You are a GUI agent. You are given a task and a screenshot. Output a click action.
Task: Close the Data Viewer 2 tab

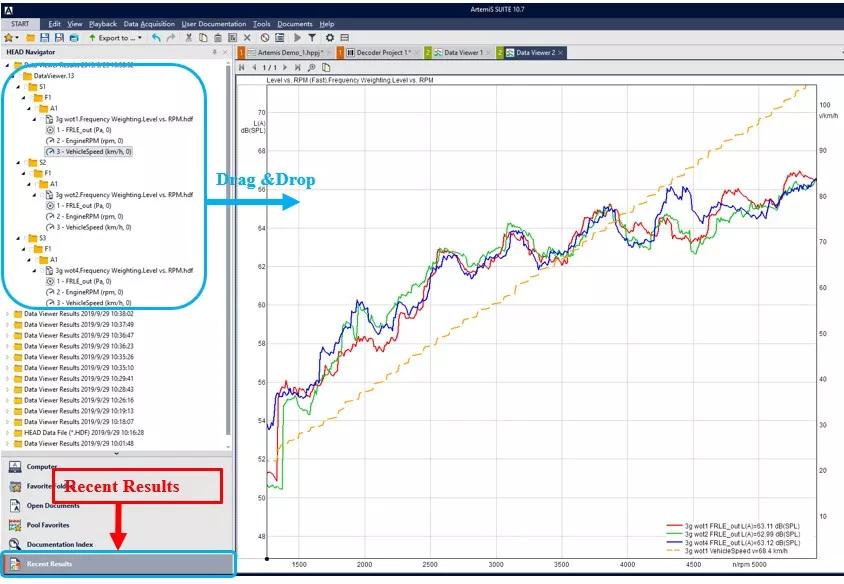(x=561, y=52)
